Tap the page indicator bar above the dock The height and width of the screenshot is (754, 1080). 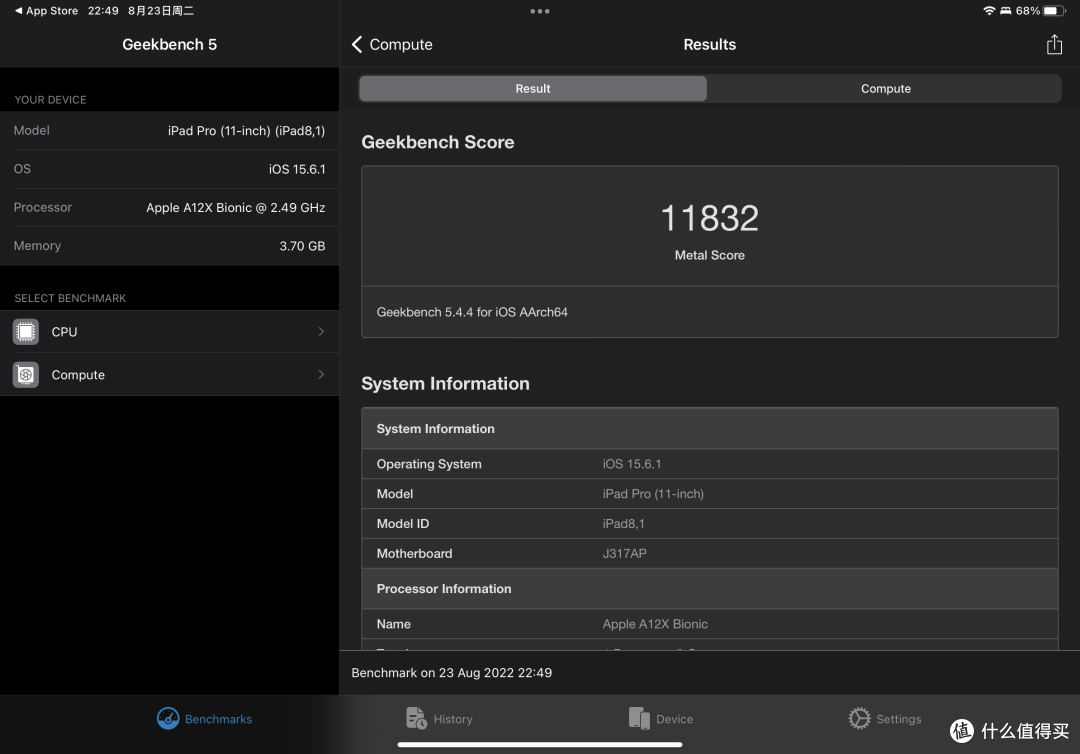pyautogui.click(x=540, y=744)
